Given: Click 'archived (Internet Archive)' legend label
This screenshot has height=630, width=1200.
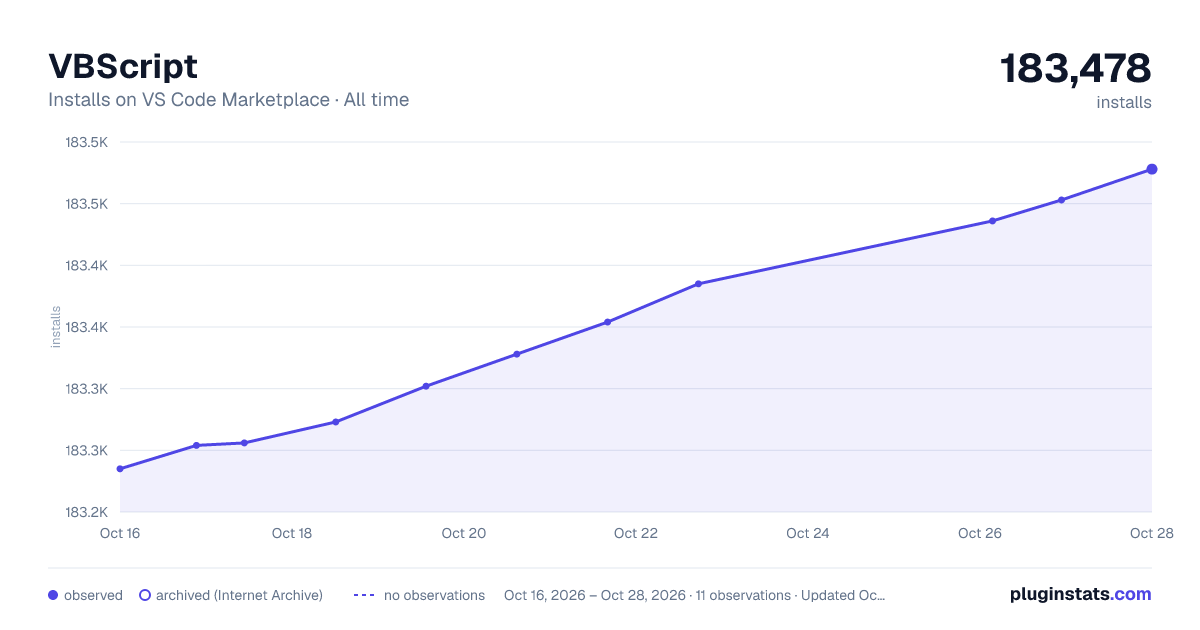Looking at the screenshot, I should (239, 595).
